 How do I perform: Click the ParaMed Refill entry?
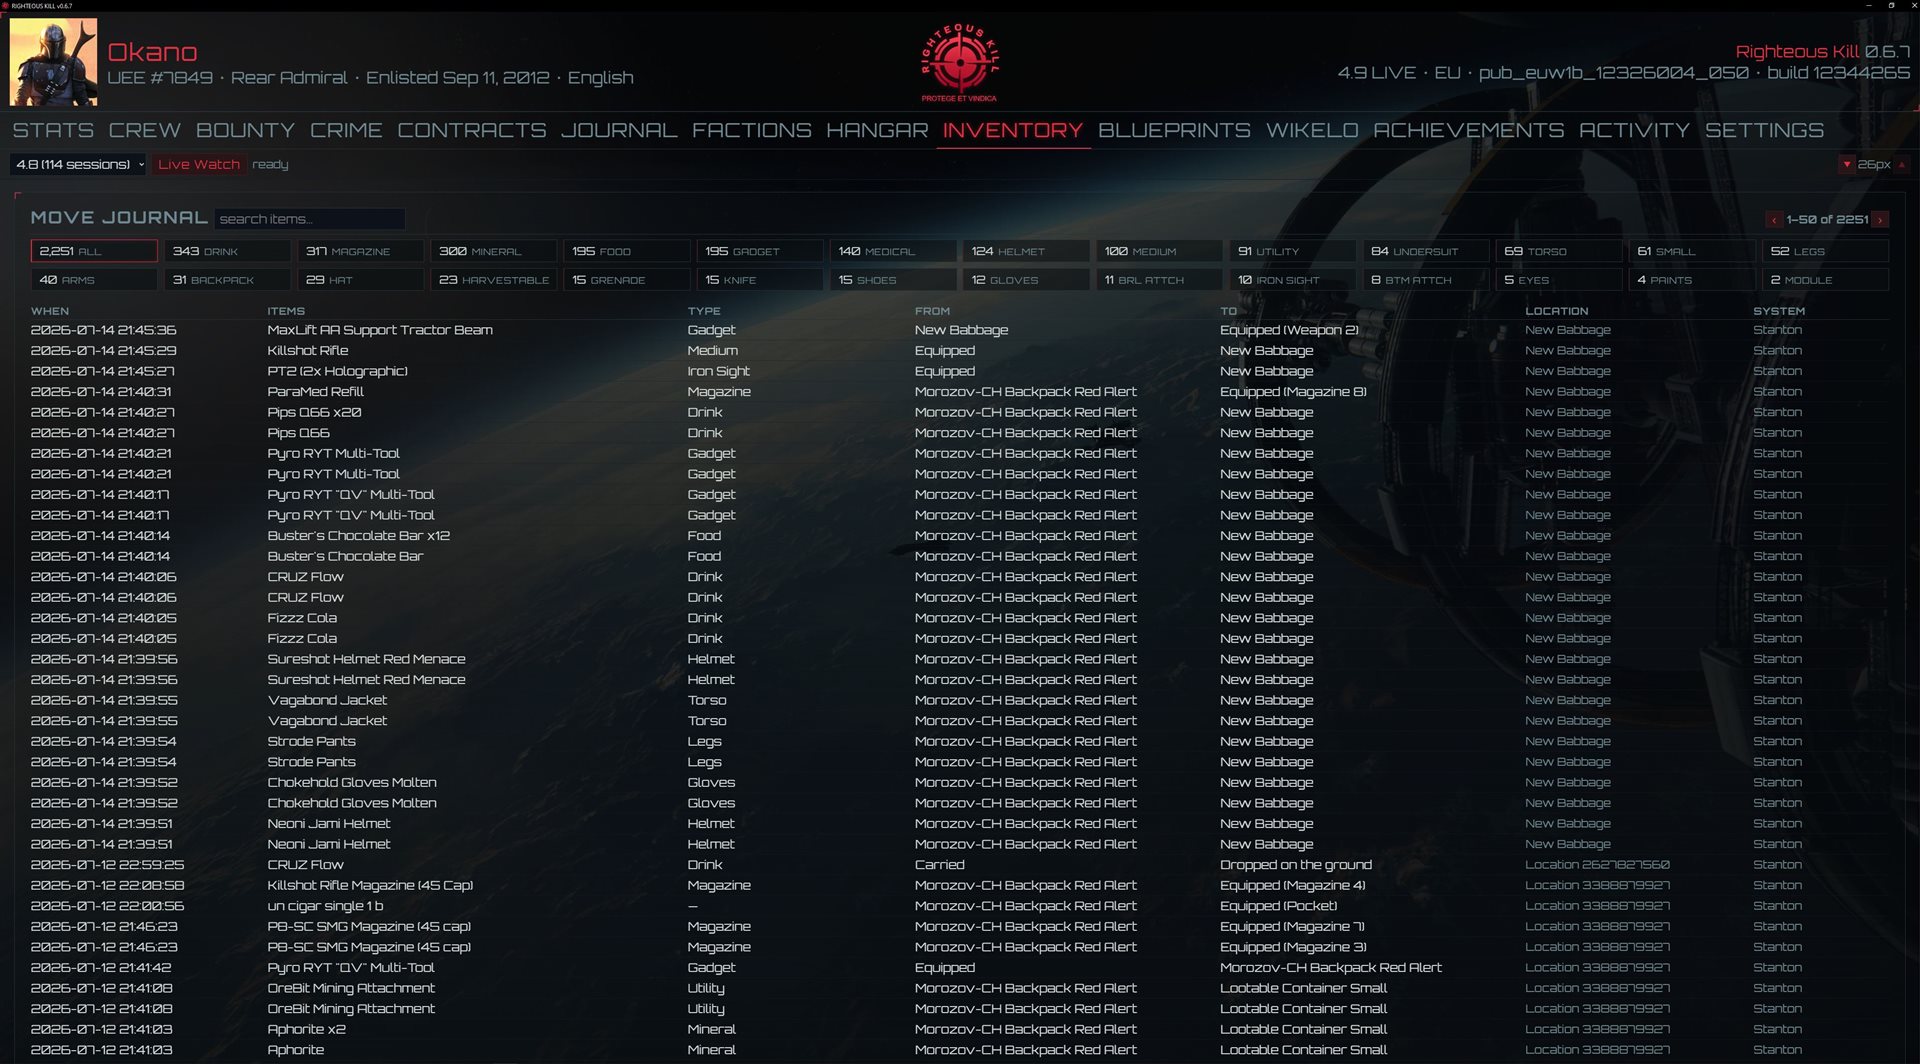tap(960, 392)
